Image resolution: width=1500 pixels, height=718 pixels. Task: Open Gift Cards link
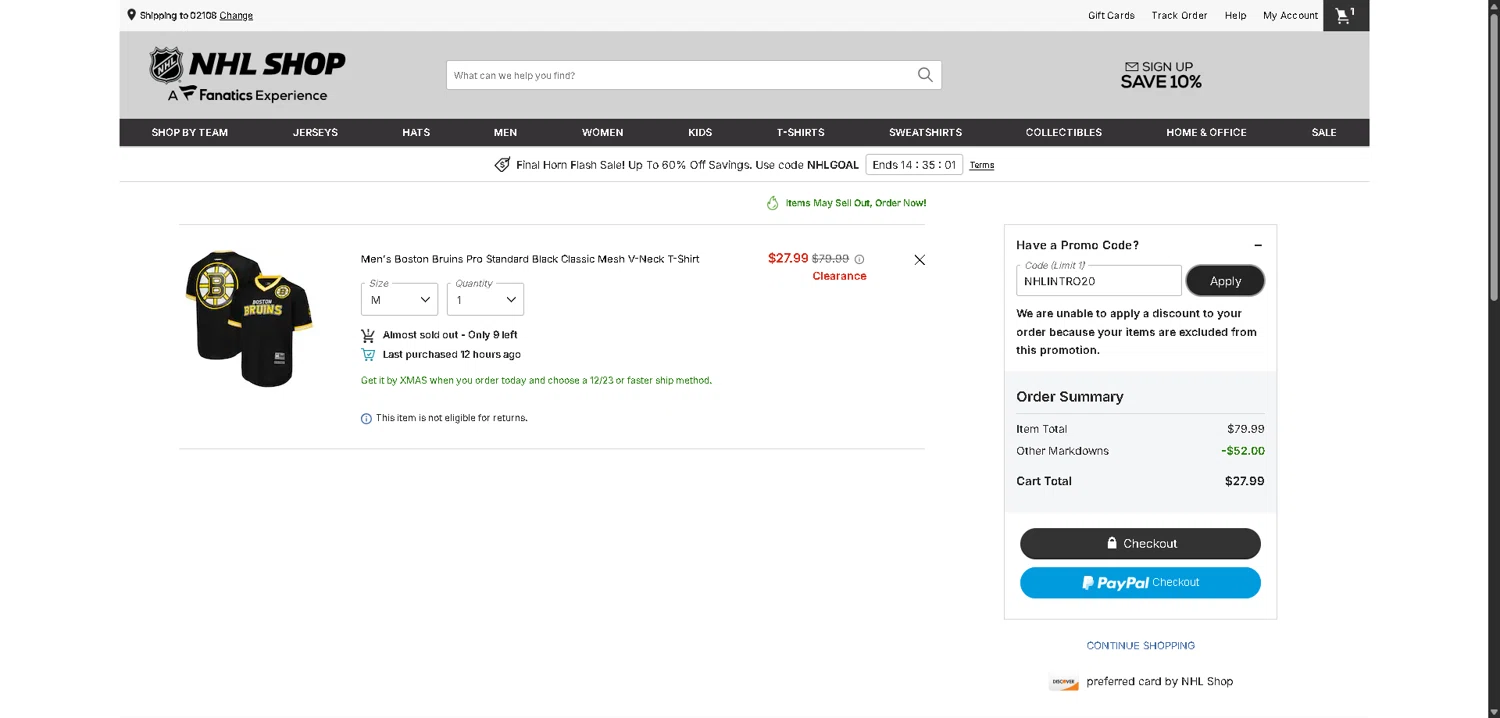point(1111,16)
